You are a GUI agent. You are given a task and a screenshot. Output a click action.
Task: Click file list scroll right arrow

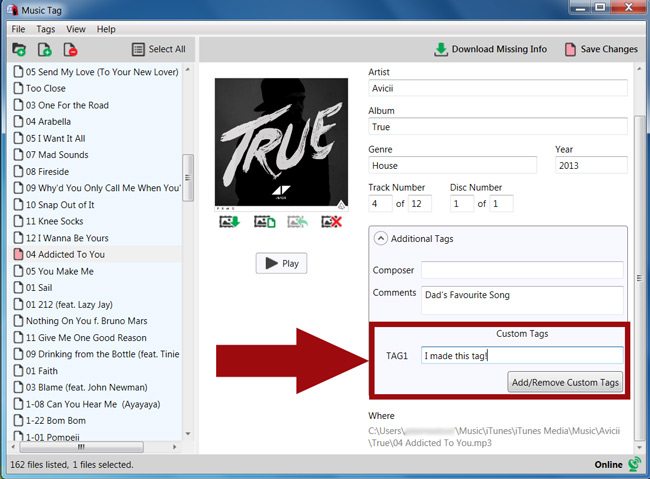pos(175,447)
